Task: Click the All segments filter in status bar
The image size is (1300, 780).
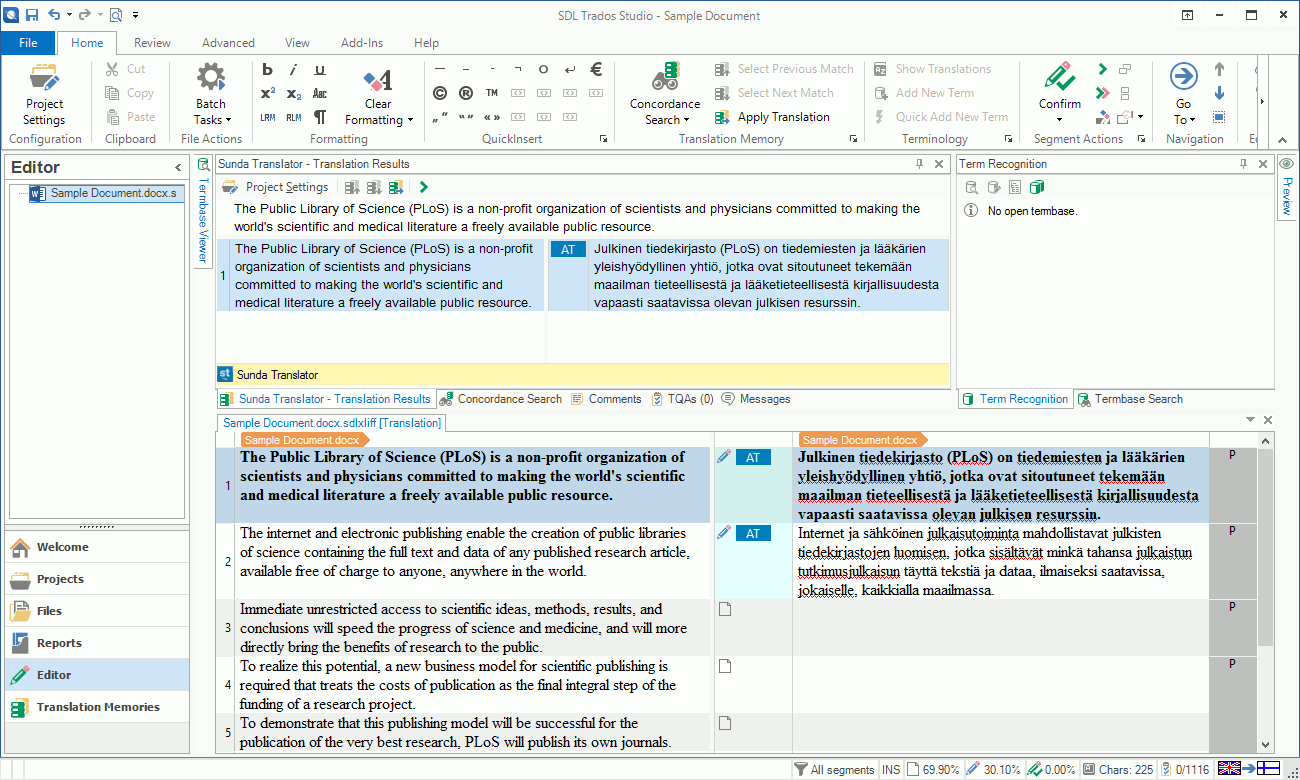Action: point(835,770)
